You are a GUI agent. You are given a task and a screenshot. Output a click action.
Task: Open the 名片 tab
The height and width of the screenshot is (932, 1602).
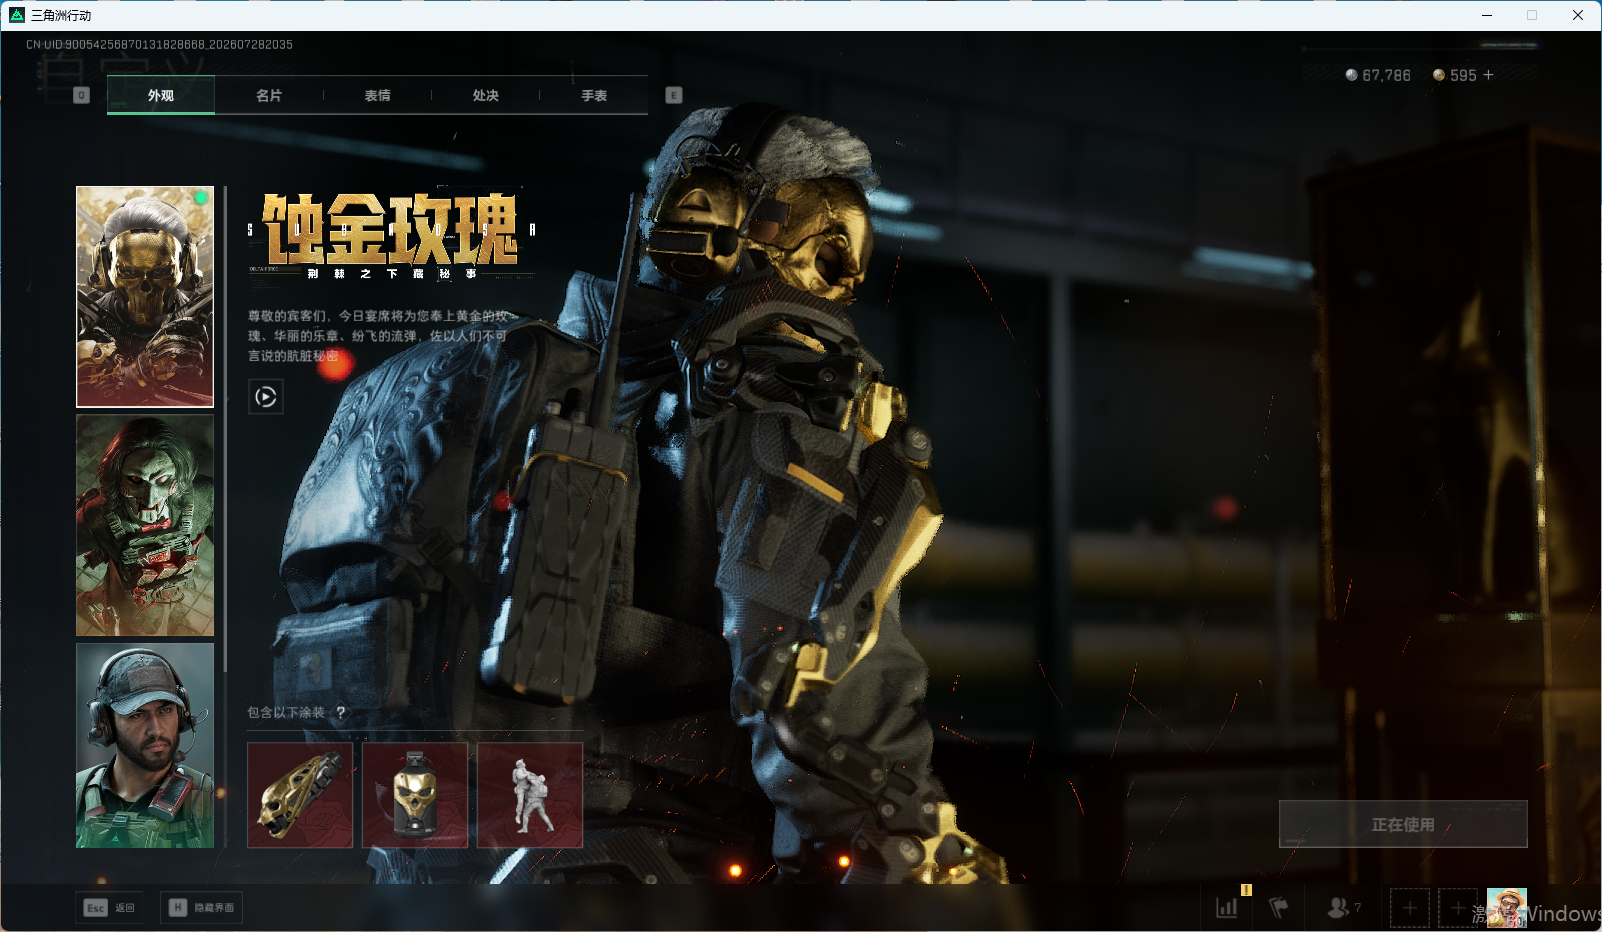(x=269, y=96)
